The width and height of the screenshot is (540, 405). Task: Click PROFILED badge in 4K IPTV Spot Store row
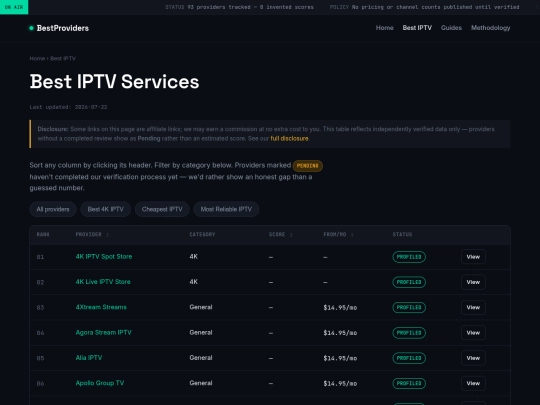point(409,257)
